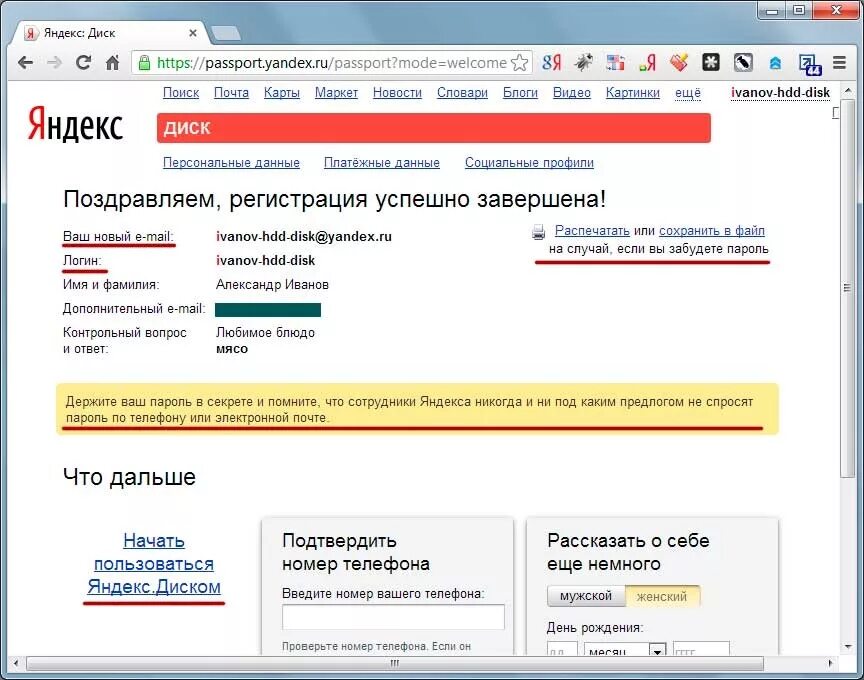
Task: Click the blue double-chevron extension icon
Action: [775, 63]
